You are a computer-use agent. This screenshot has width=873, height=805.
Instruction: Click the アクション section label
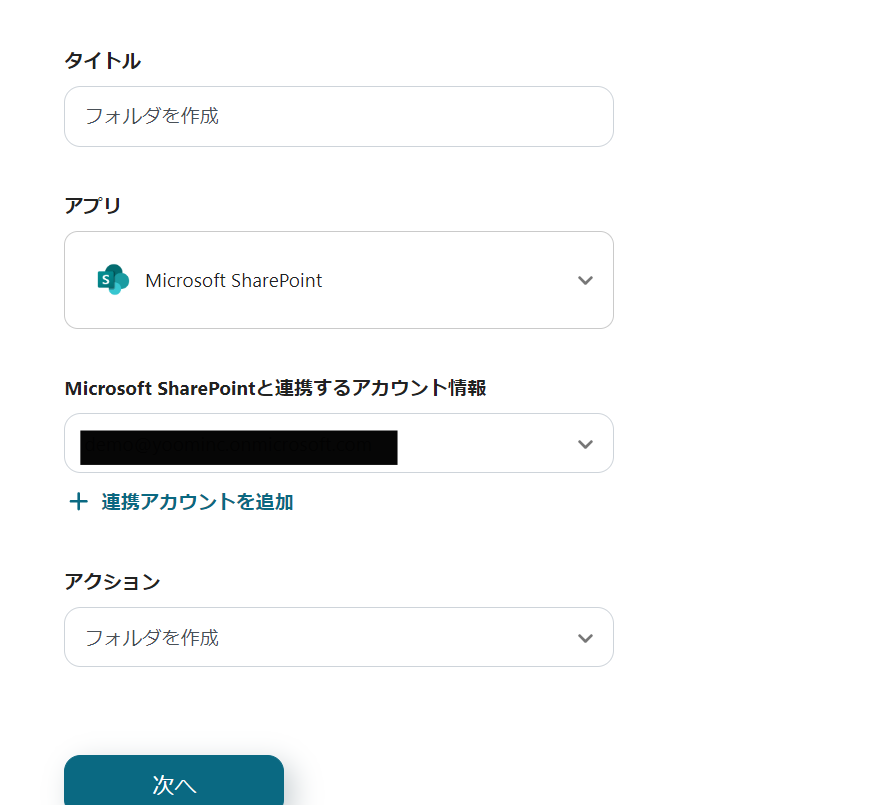coord(112,582)
